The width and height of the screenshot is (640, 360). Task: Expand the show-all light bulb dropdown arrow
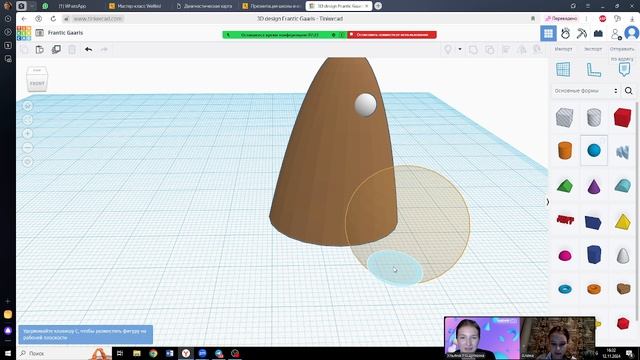pos(460,49)
